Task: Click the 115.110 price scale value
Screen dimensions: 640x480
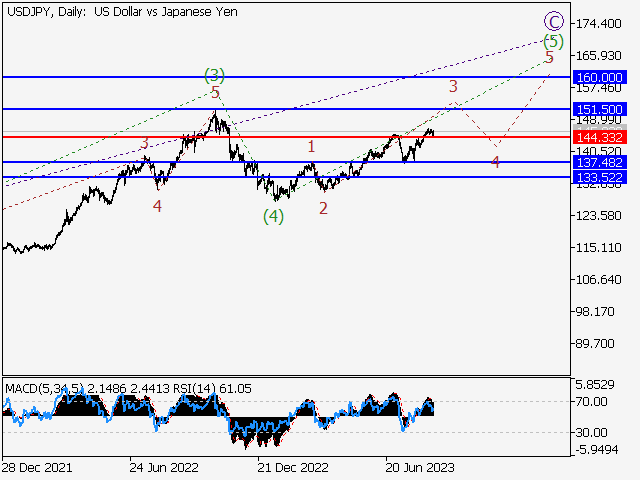Action: 598,248
